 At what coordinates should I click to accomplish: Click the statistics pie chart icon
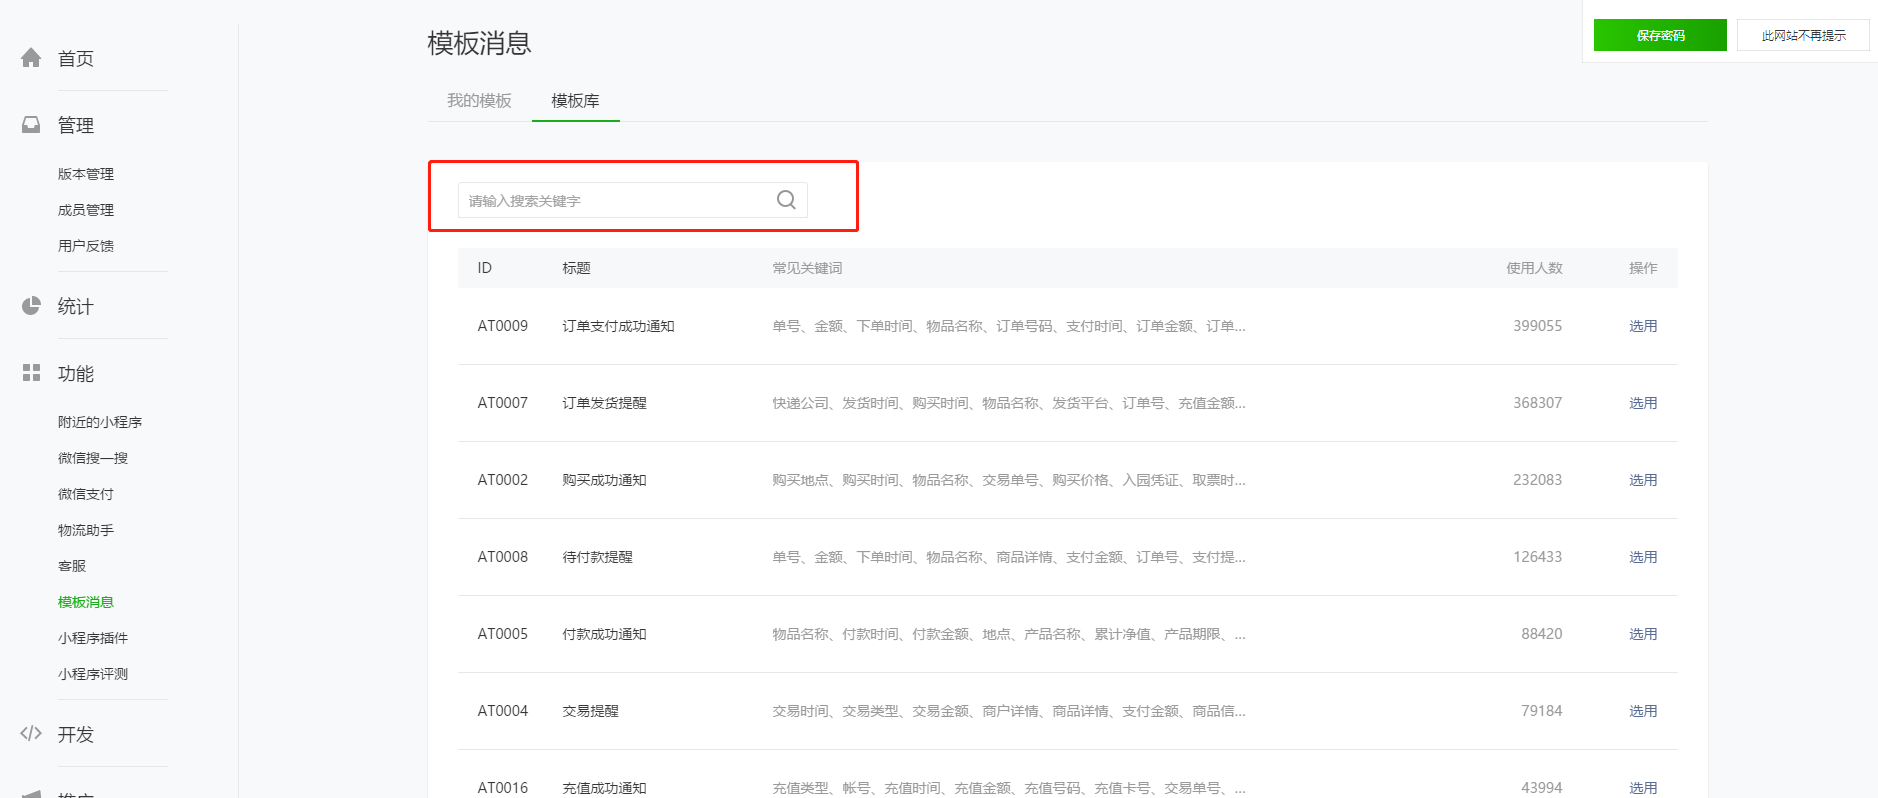pos(31,306)
